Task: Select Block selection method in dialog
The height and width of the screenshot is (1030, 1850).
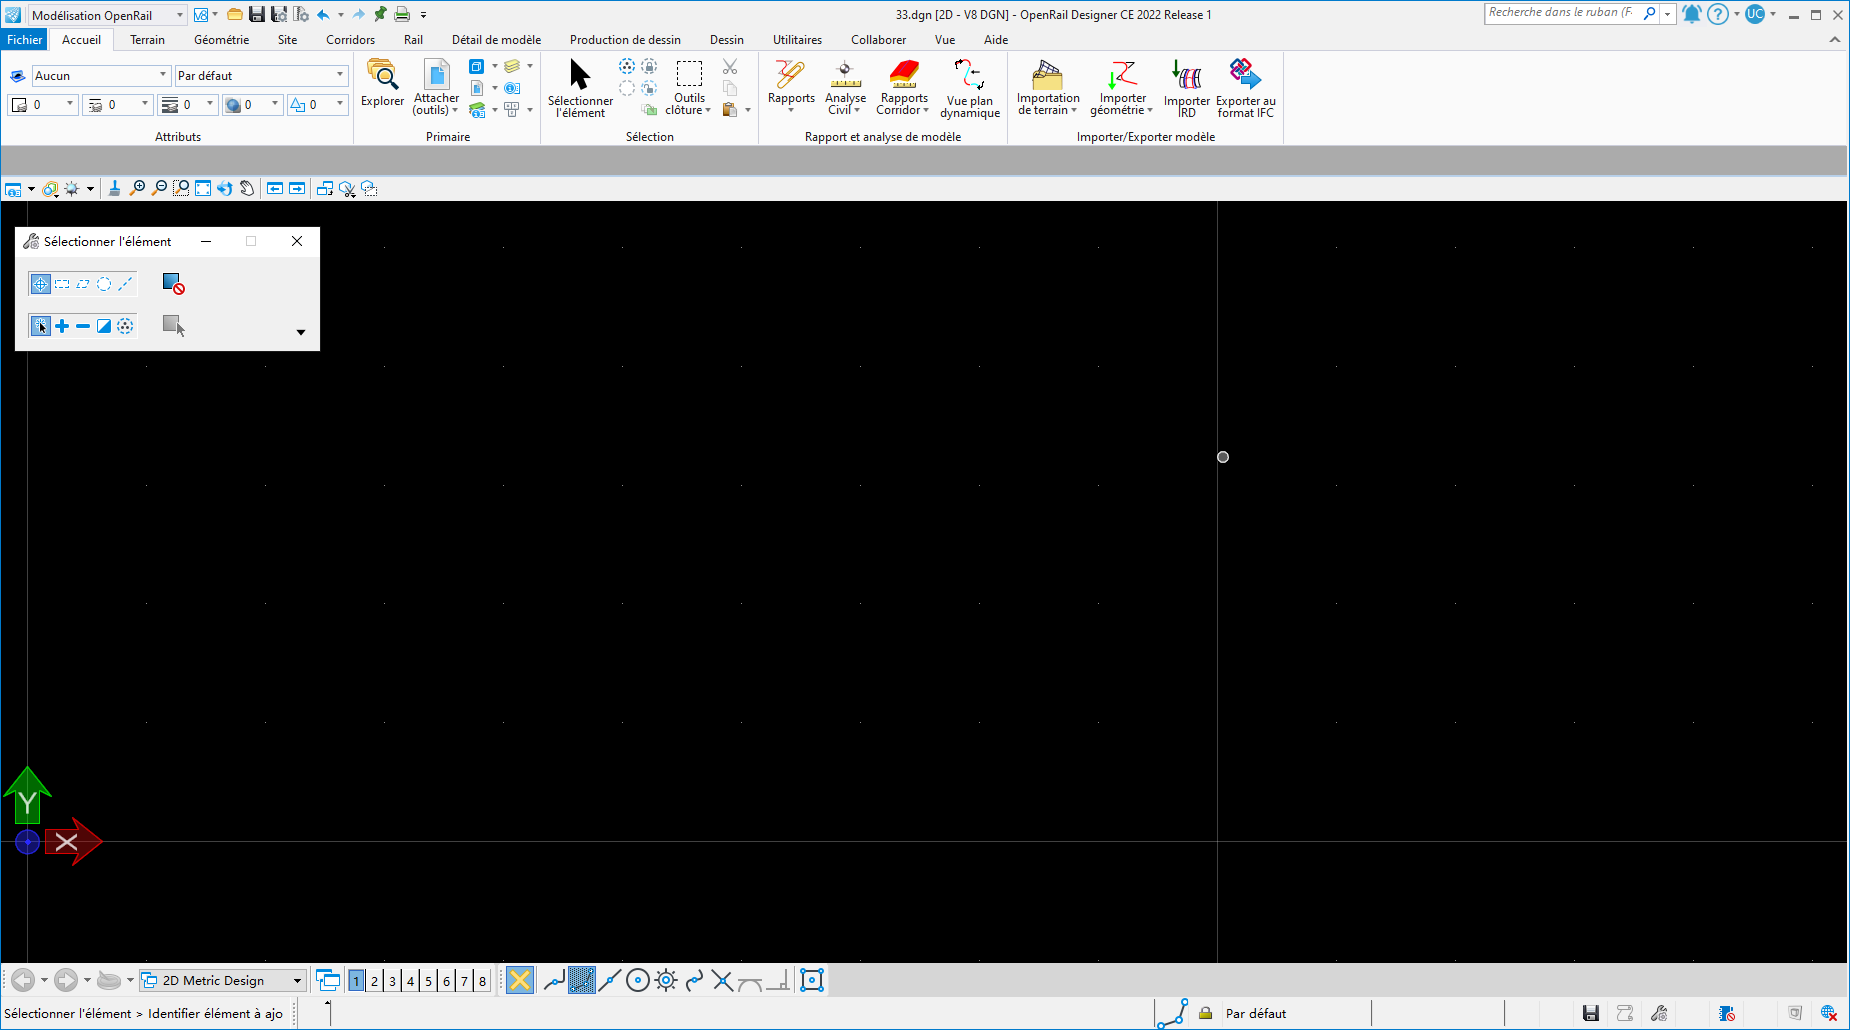Action: point(62,284)
